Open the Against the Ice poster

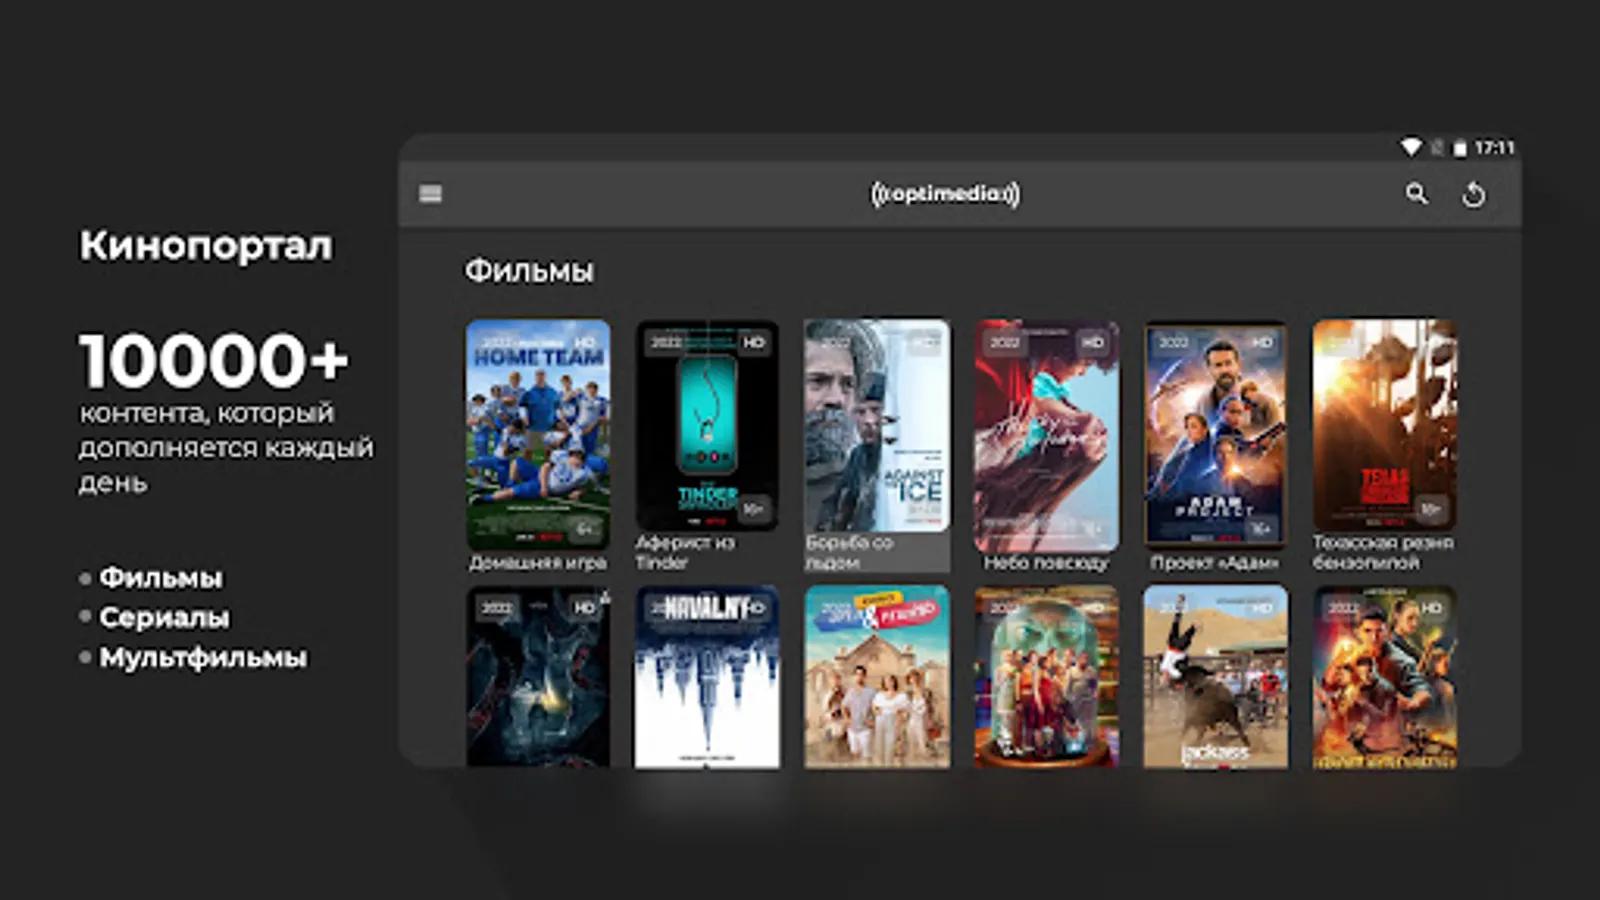click(877, 425)
